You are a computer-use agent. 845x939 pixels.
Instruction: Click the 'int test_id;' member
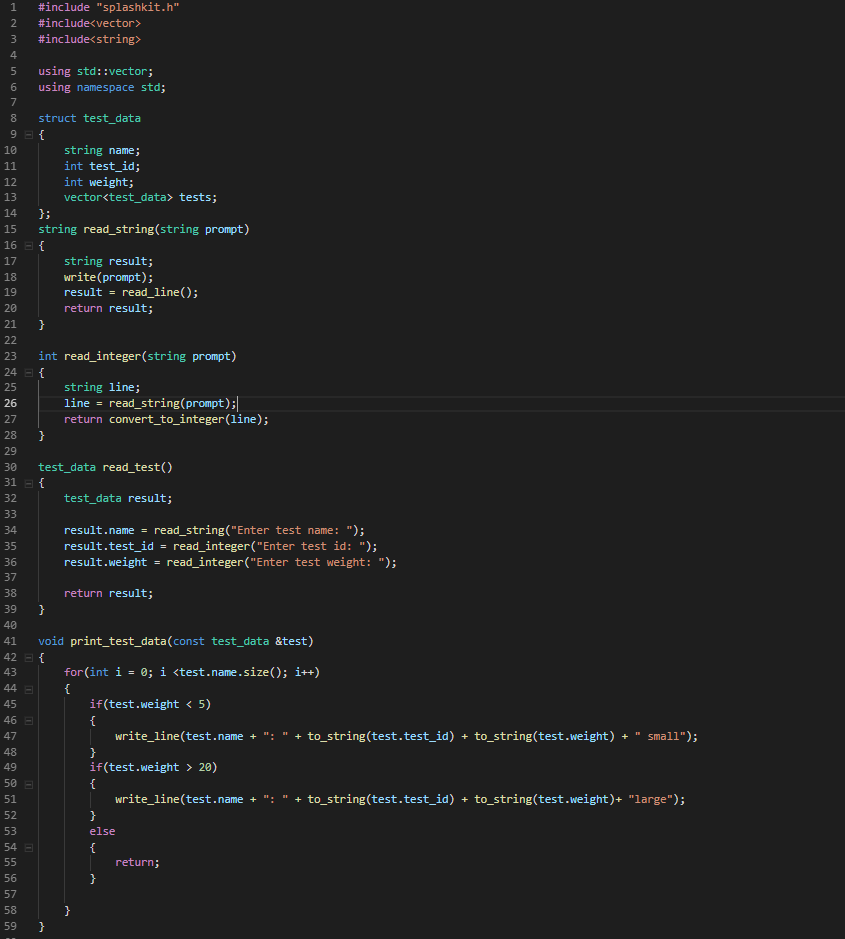tap(102, 166)
